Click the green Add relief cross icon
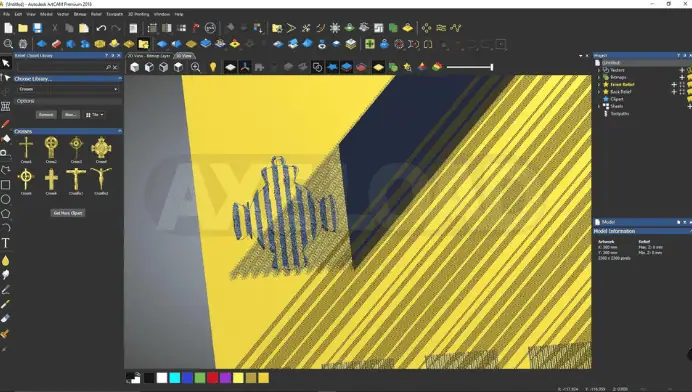 370,44
